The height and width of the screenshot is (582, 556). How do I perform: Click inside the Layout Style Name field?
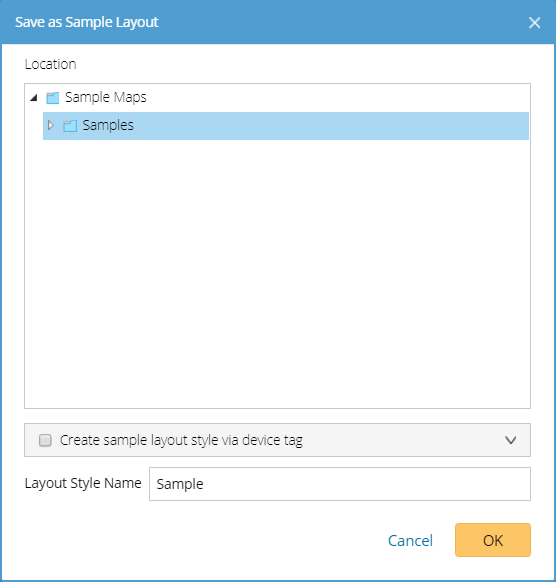point(340,484)
